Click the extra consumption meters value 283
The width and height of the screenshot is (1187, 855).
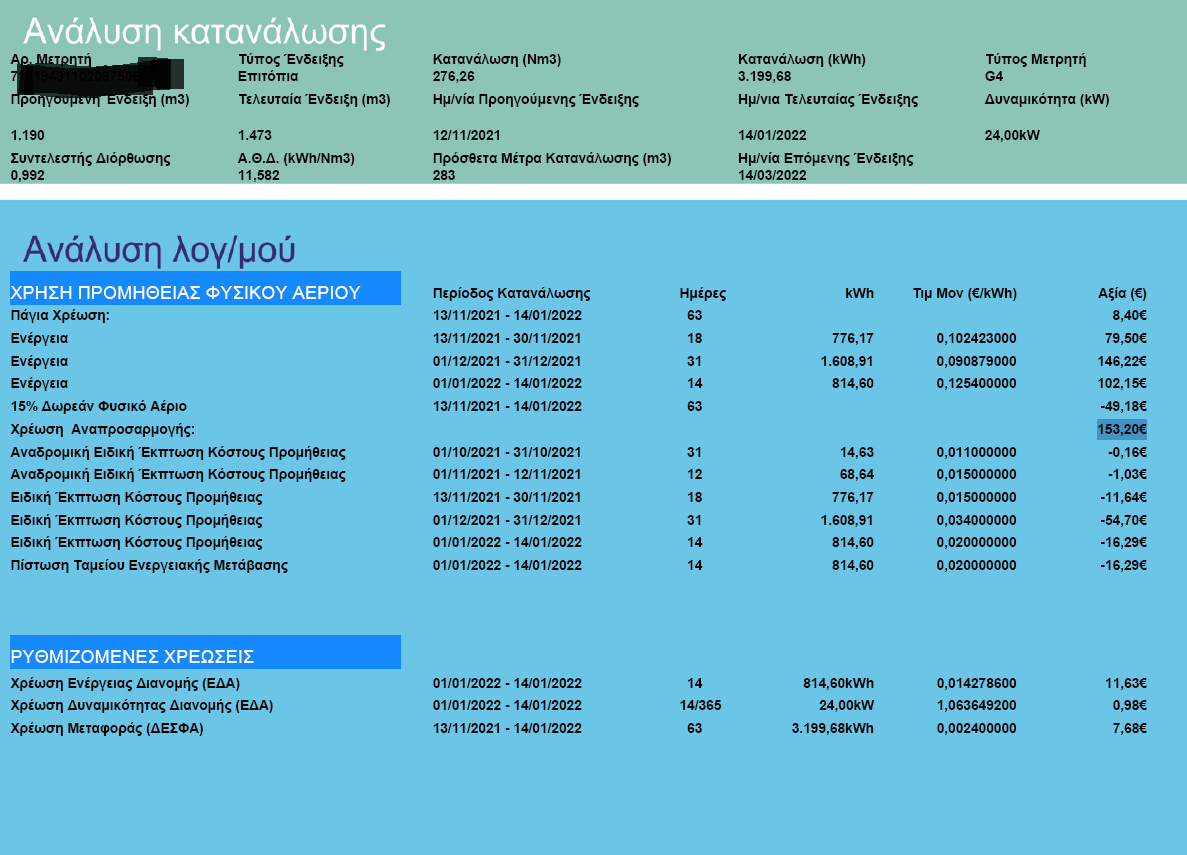pos(444,175)
